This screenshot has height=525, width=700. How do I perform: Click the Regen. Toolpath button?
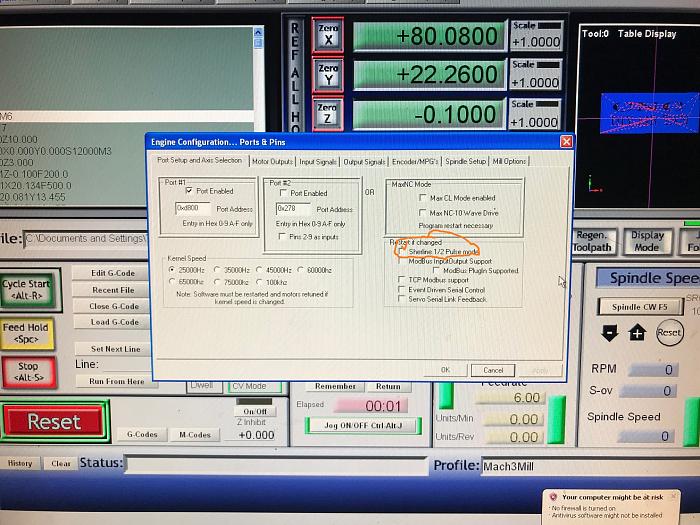pos(592,241)
